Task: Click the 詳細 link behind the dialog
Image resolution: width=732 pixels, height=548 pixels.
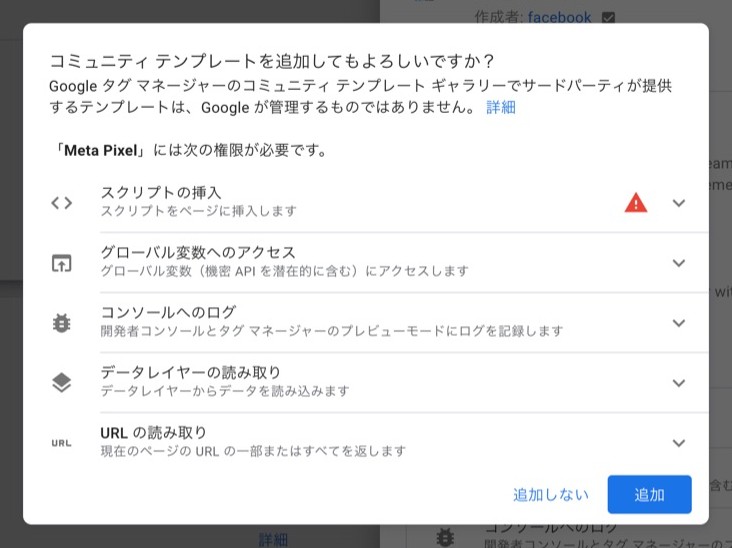Action: point(273,540)
